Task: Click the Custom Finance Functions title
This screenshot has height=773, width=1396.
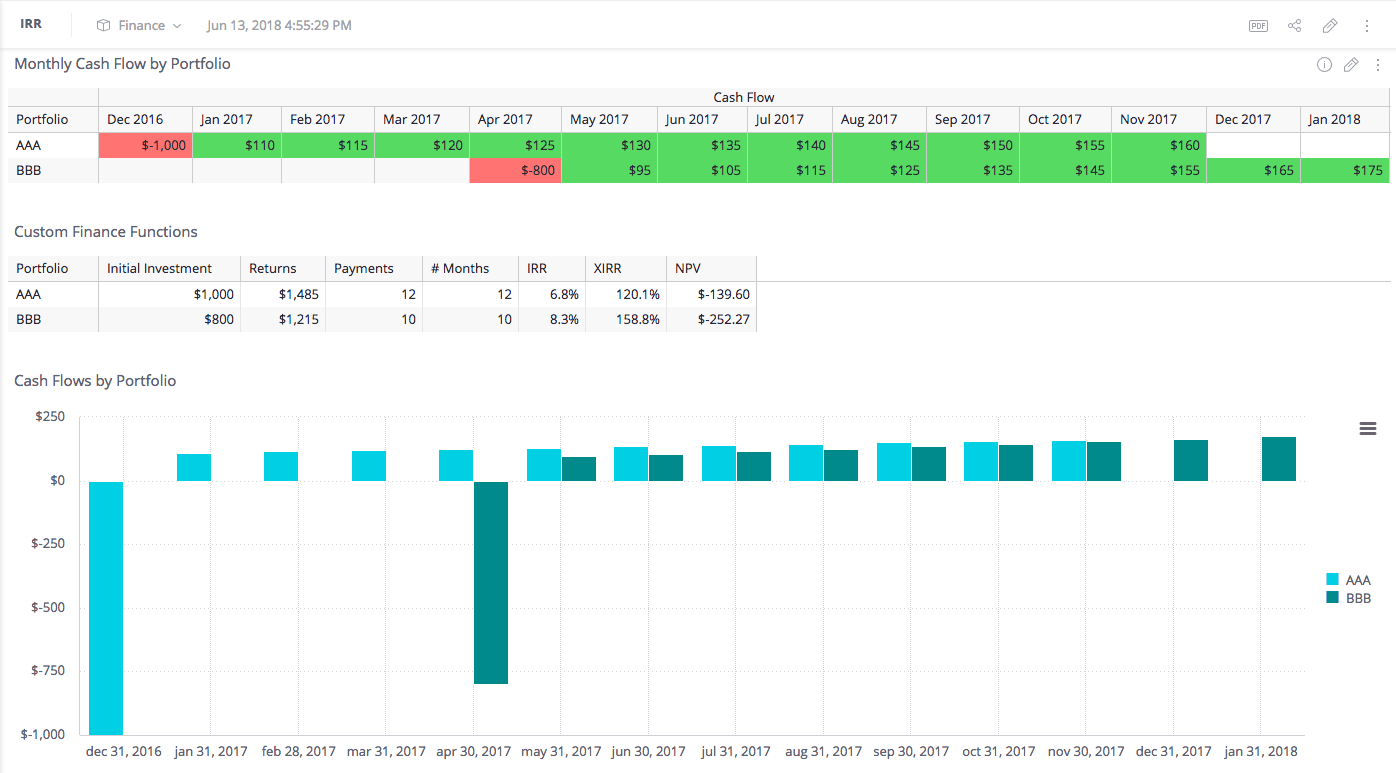Action: 106,232
